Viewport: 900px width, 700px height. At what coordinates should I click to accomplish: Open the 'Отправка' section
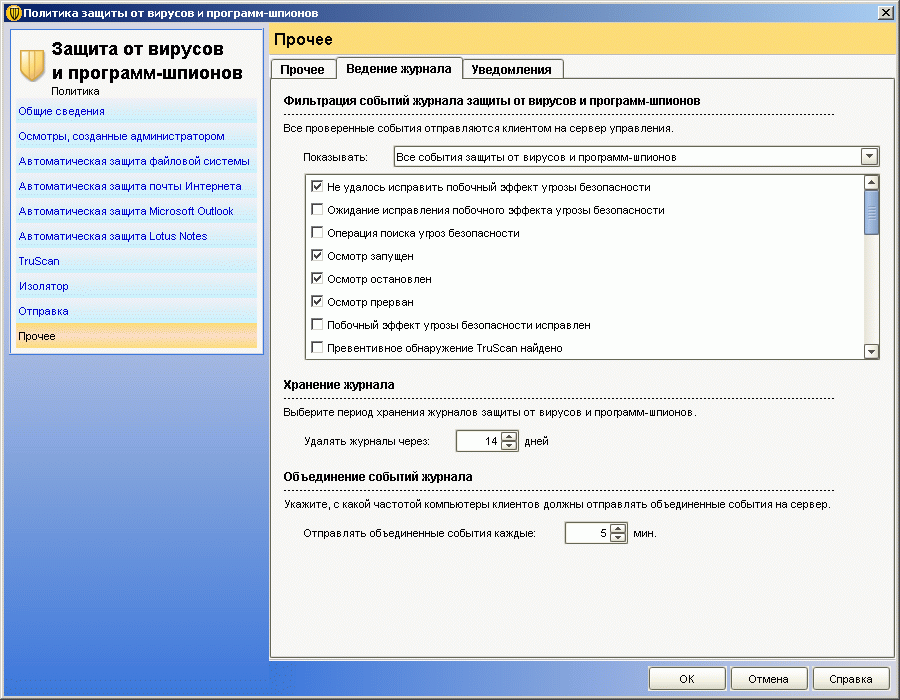tap(136, 311)
